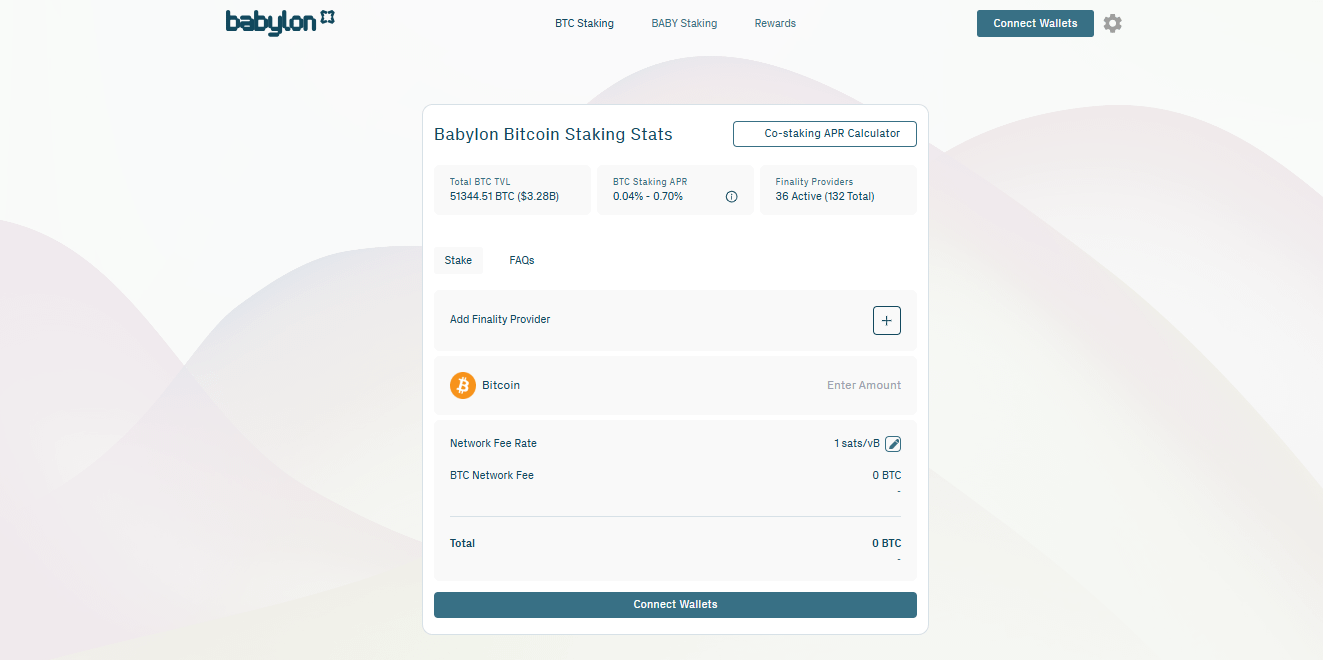Screen dimensions: 1323x660
Task: Open the Rewards page
Action: coord(775,23)
